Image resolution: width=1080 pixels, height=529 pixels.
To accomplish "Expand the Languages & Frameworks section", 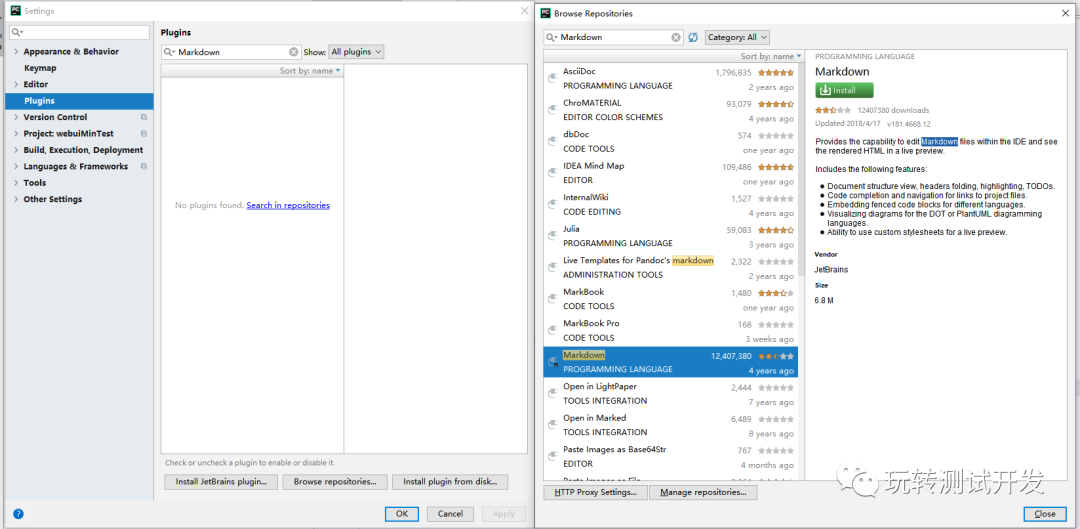I will point(16,167).
